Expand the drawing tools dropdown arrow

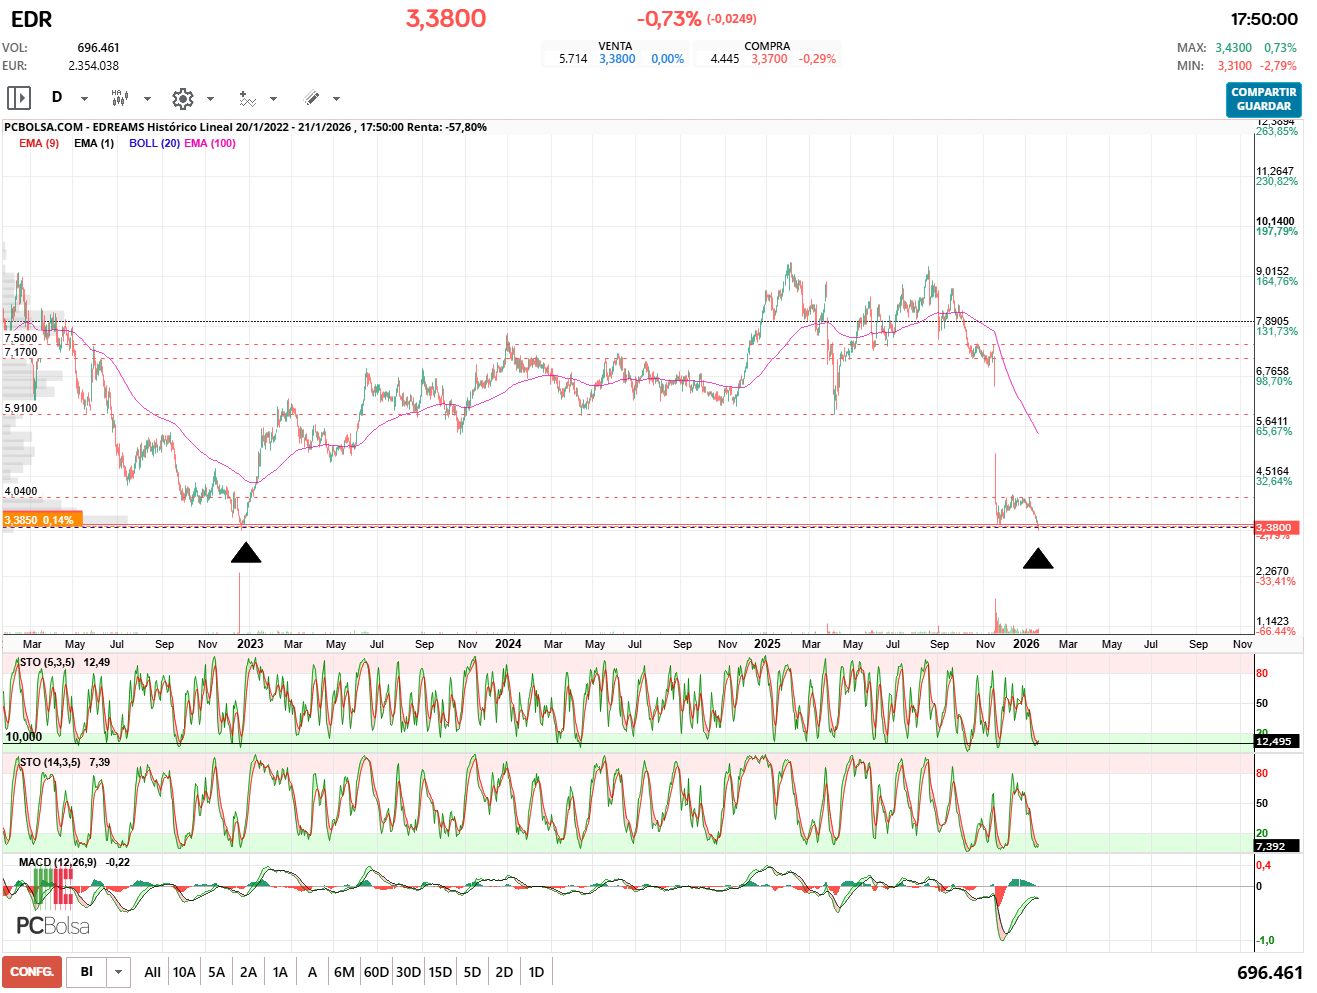coord(336,99)
